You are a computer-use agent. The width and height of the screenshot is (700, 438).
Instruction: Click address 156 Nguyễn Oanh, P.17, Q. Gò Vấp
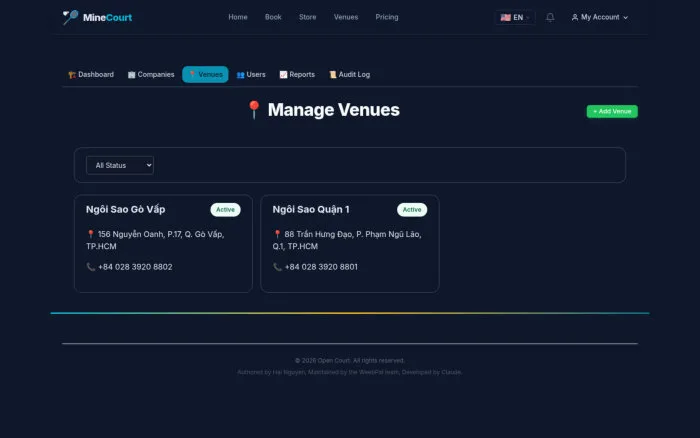pos(155,240)
